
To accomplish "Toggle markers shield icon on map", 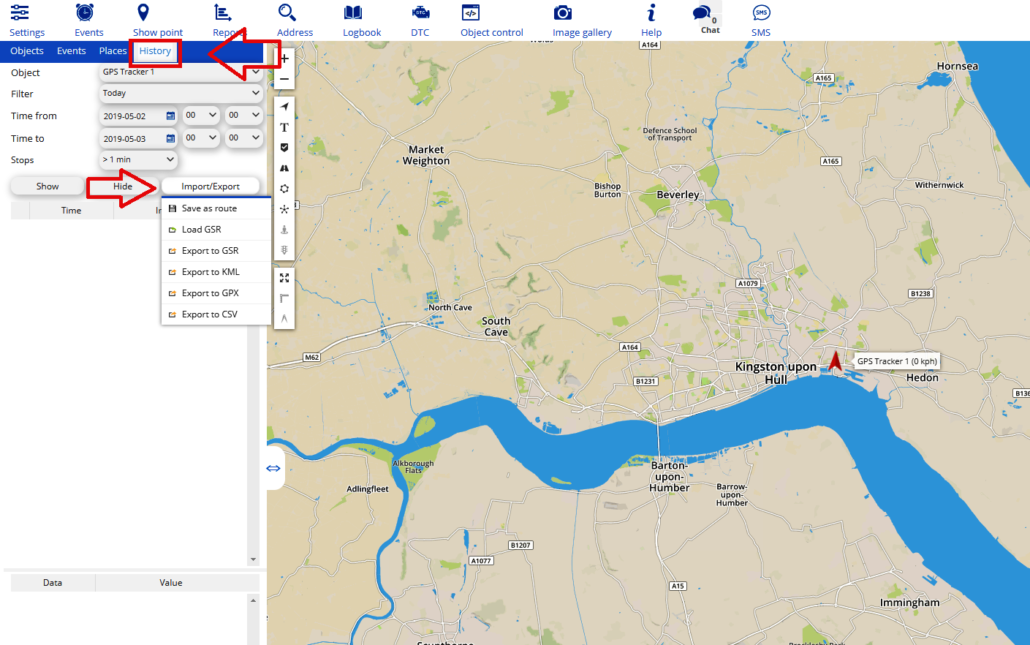I will pos(284,148).
